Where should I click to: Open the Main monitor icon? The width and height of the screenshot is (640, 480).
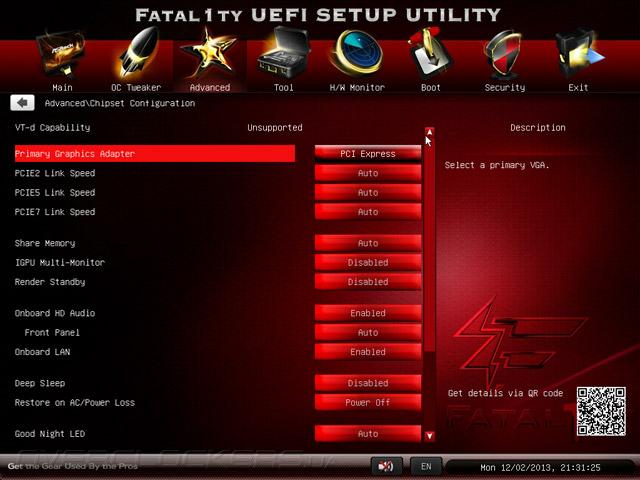[x=61, y=55]
